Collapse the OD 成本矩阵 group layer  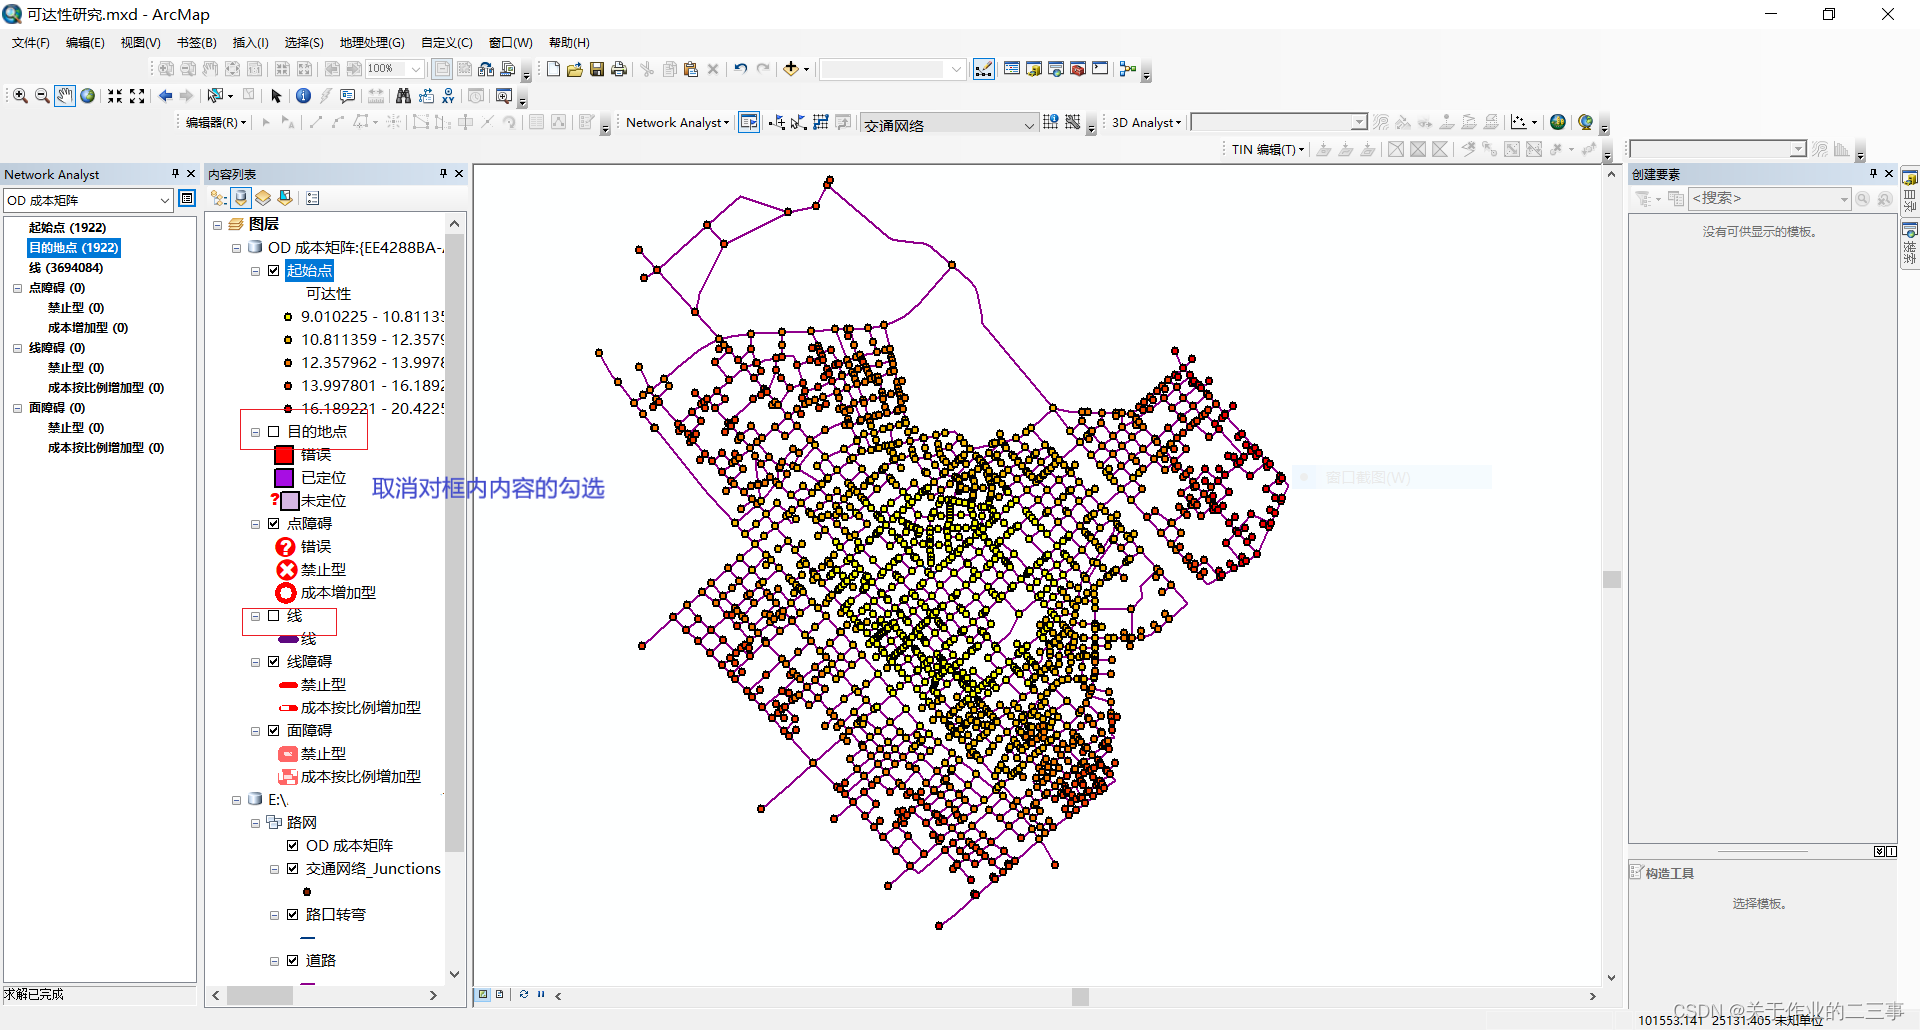point(237,248)
